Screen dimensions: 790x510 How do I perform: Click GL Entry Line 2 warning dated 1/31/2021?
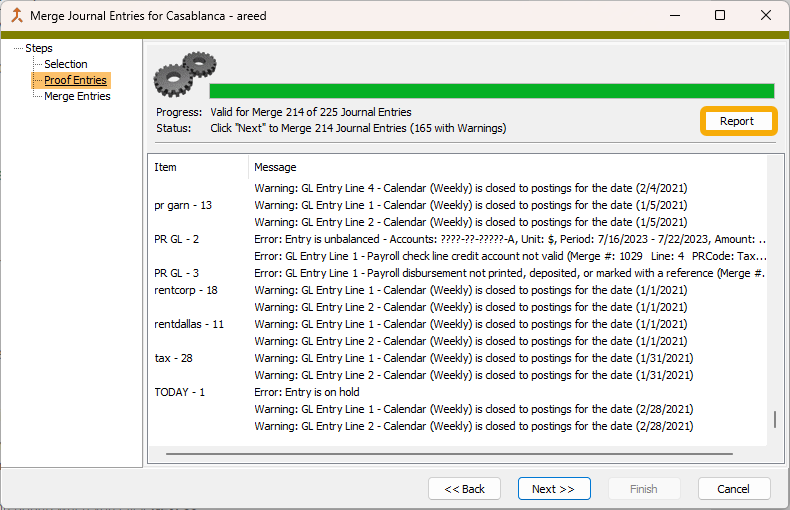tap(474, 375)
